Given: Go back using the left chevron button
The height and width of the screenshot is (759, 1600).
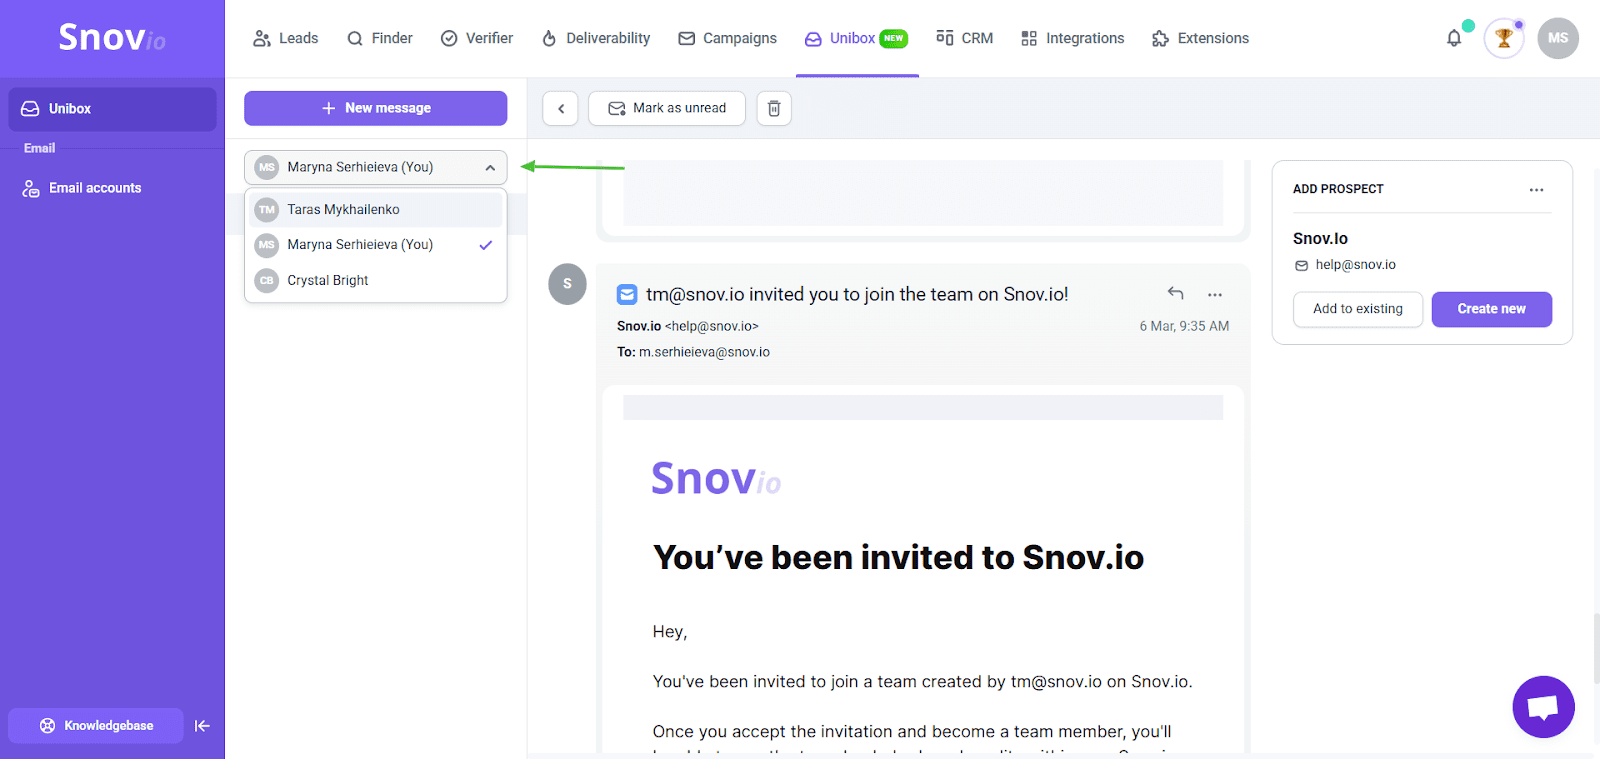Looking at the screenshot, I should (x=561, y=108).
